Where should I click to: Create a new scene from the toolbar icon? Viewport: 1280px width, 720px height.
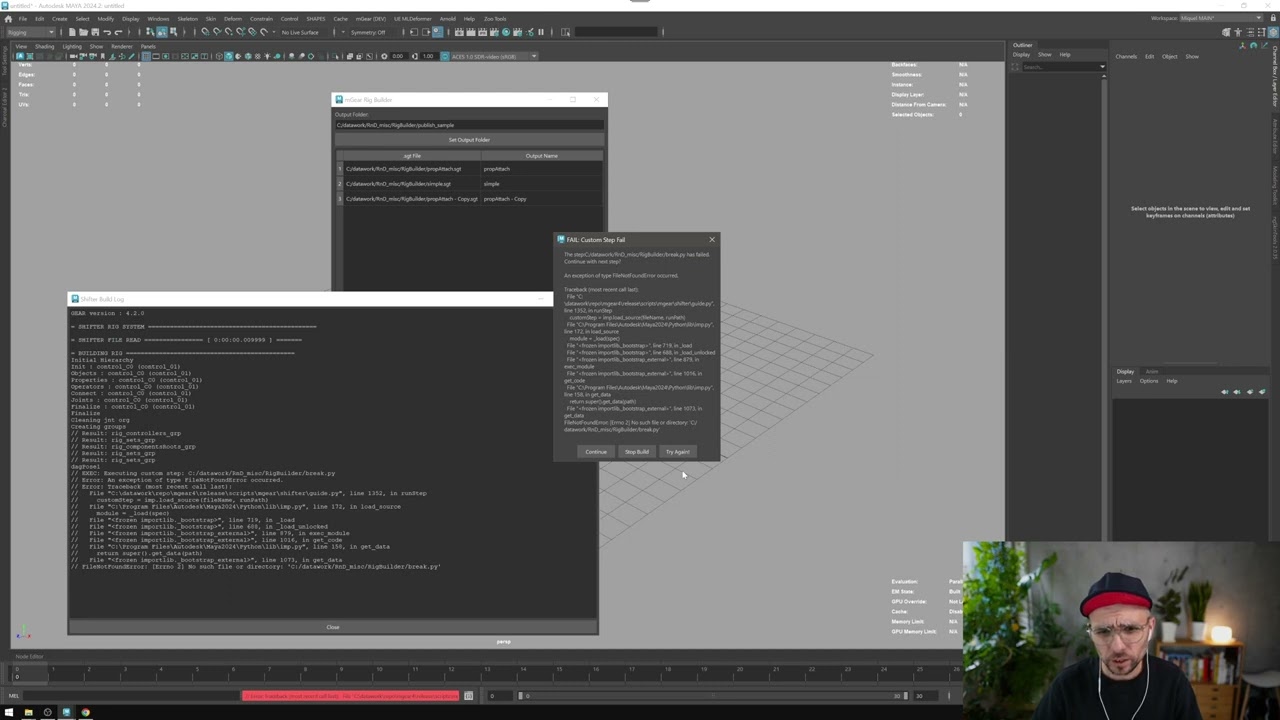click(x=72, y=32)
